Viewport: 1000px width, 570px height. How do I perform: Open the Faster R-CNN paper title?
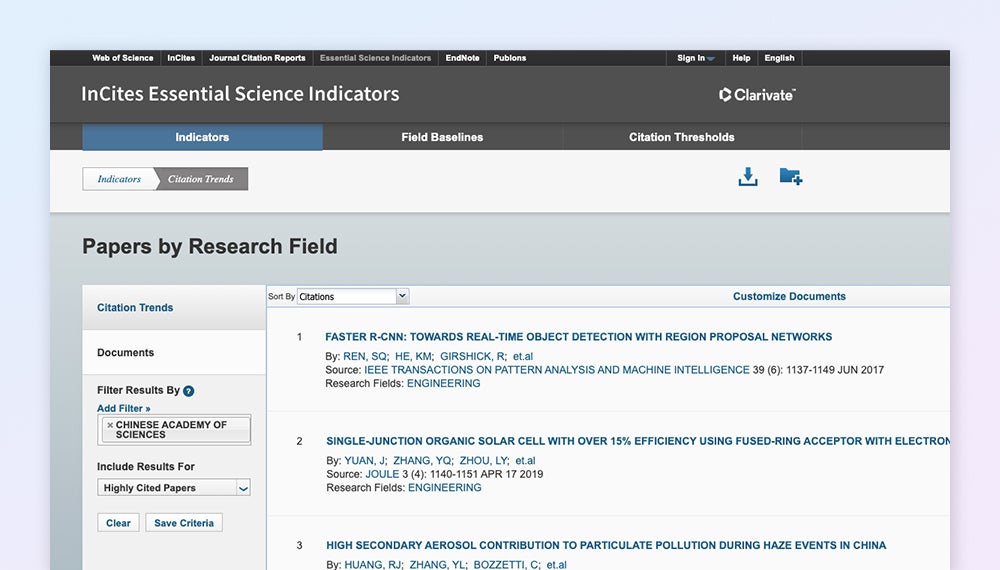coord(578,337)
